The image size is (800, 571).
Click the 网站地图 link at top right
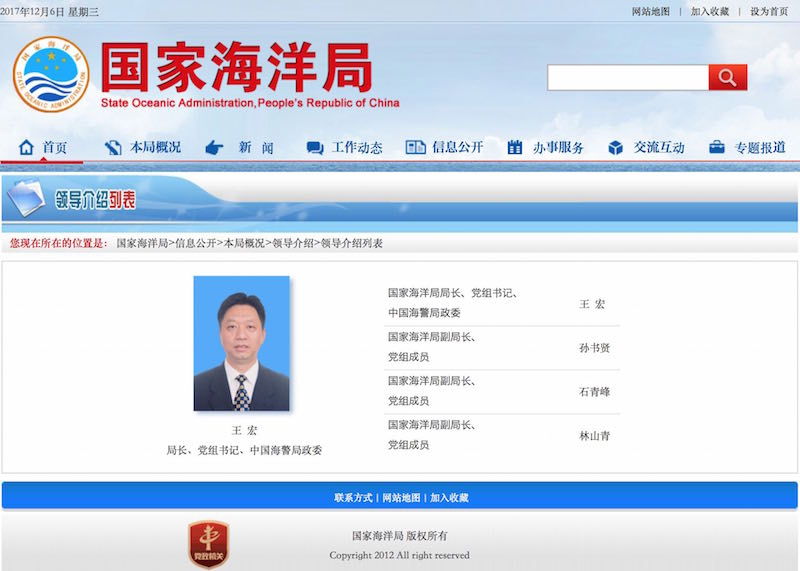651,11
